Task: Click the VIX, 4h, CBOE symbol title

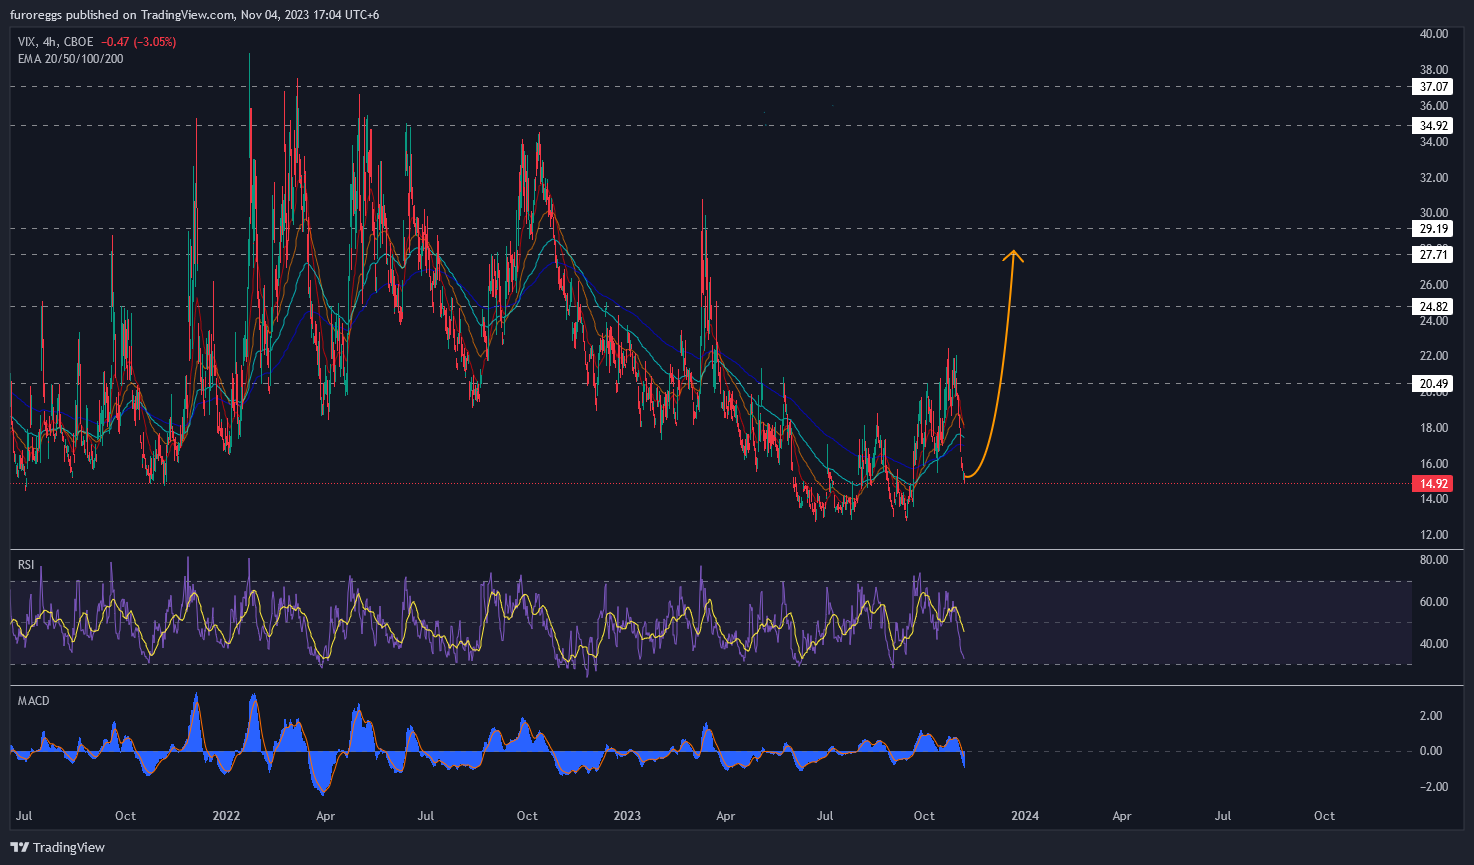Action: pyautogui.click(x=56, y=42)
